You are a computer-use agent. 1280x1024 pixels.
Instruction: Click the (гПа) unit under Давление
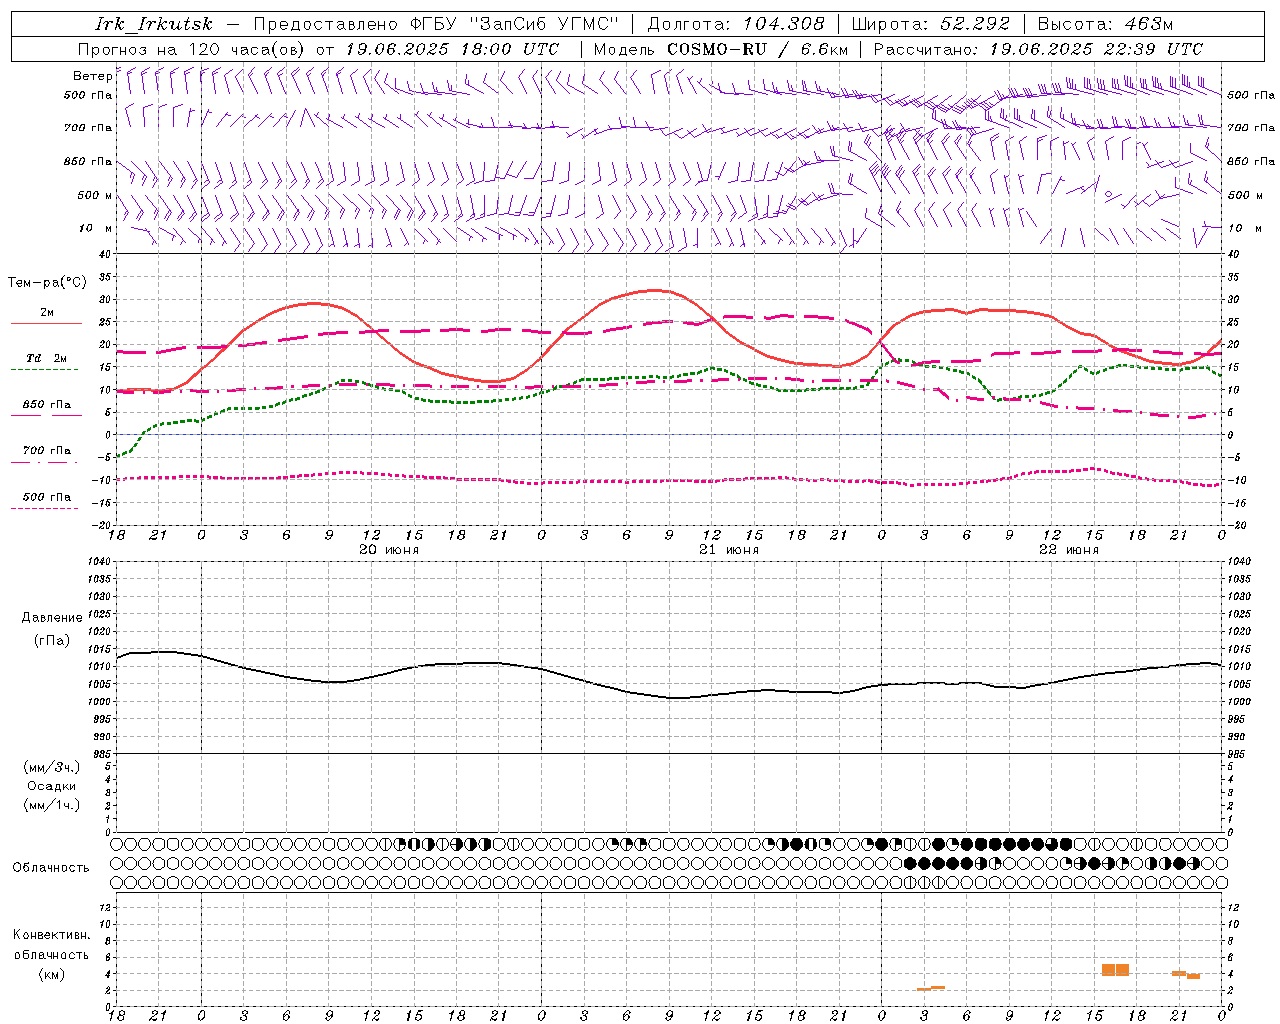pos(52,641)
